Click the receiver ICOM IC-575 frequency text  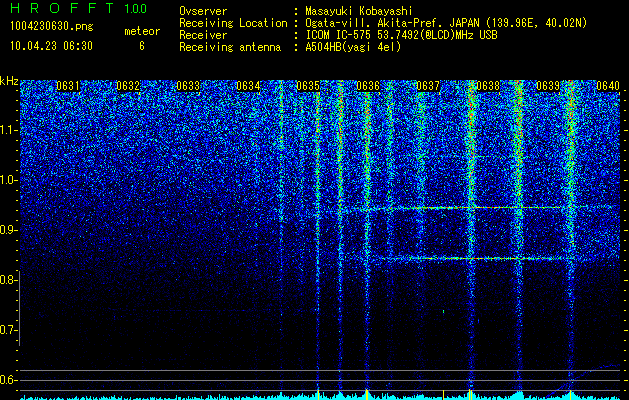(401, 35)
